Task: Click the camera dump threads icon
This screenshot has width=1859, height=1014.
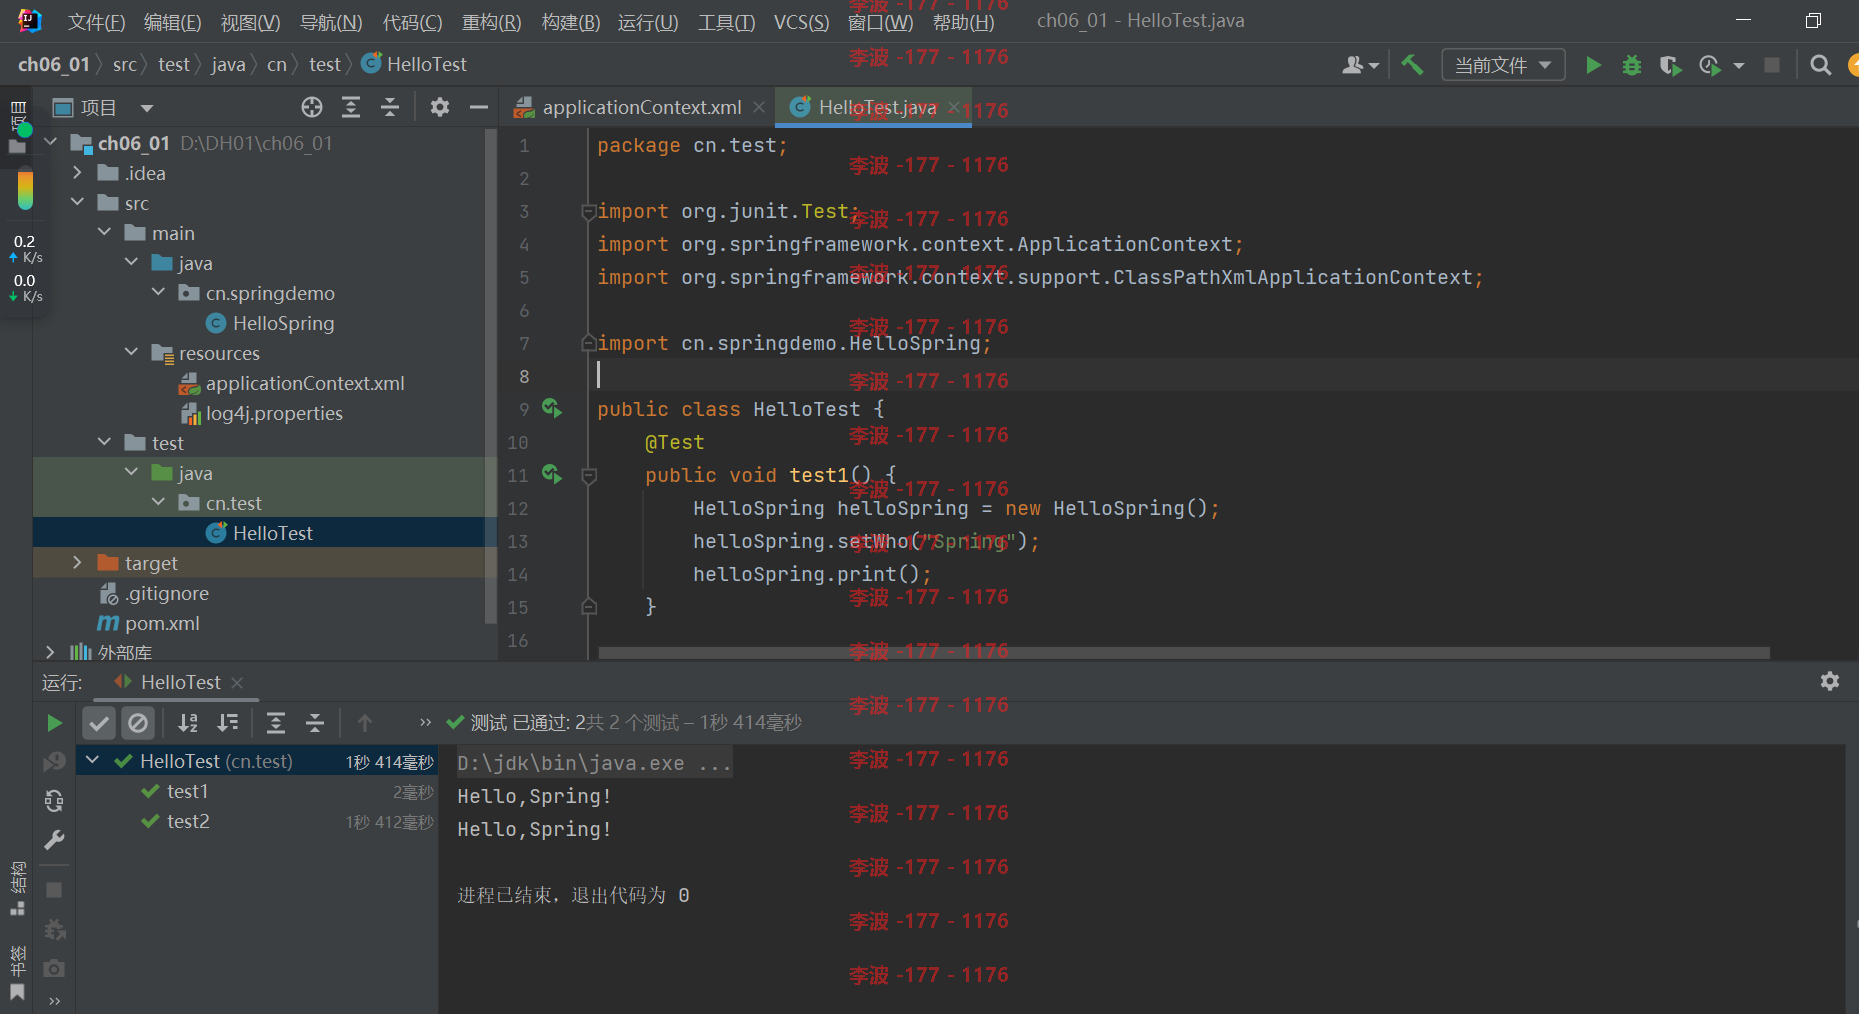Action: 54,968
